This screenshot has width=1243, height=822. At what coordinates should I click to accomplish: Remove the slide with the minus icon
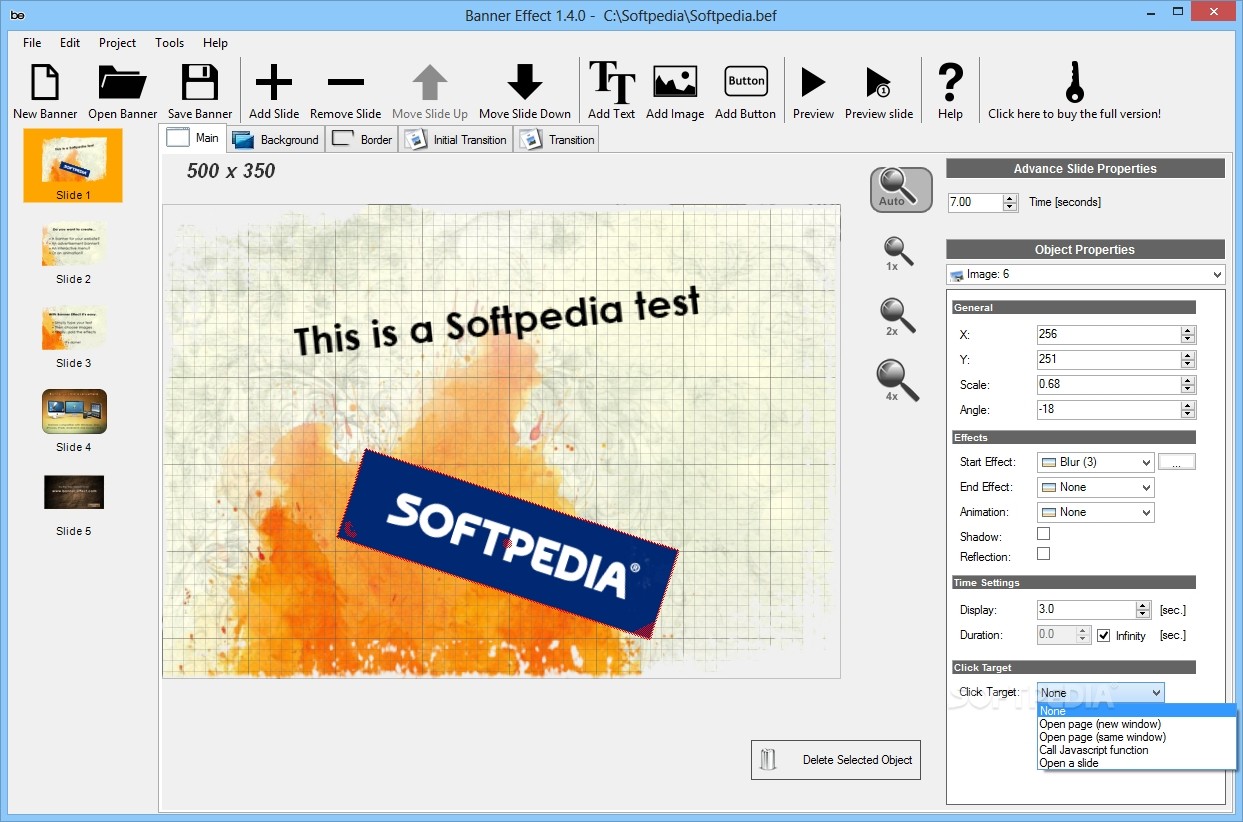tap(346, 83)
